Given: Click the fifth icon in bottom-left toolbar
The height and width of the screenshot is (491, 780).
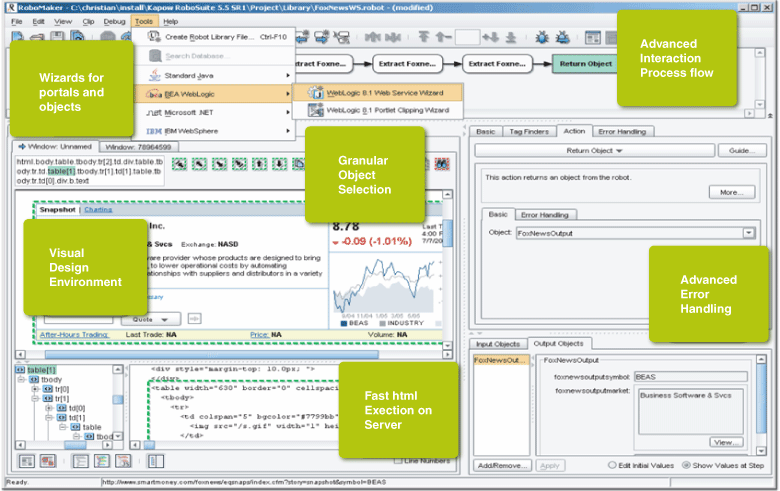Looking at the screenshot, I should point(123,461).
